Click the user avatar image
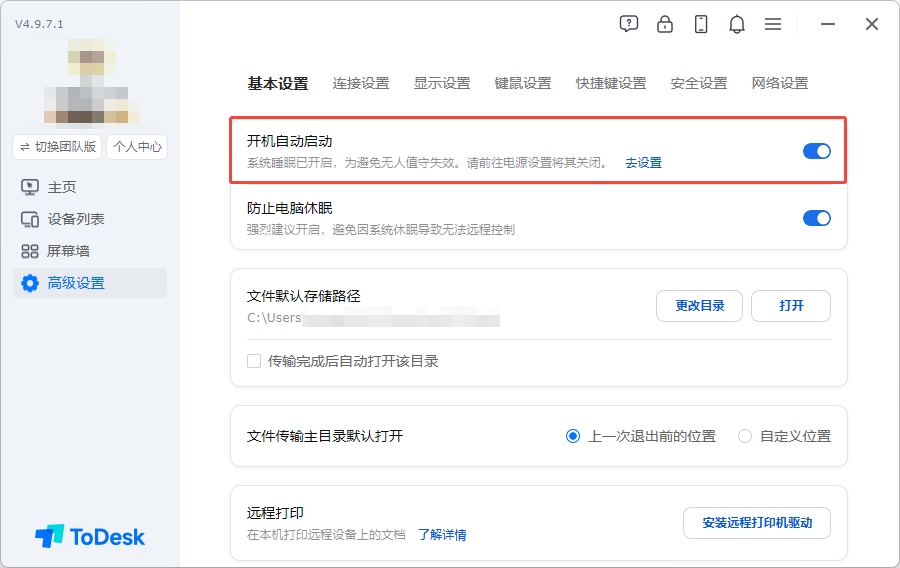Viewport: 900px width, 568px height. [92, 81]
